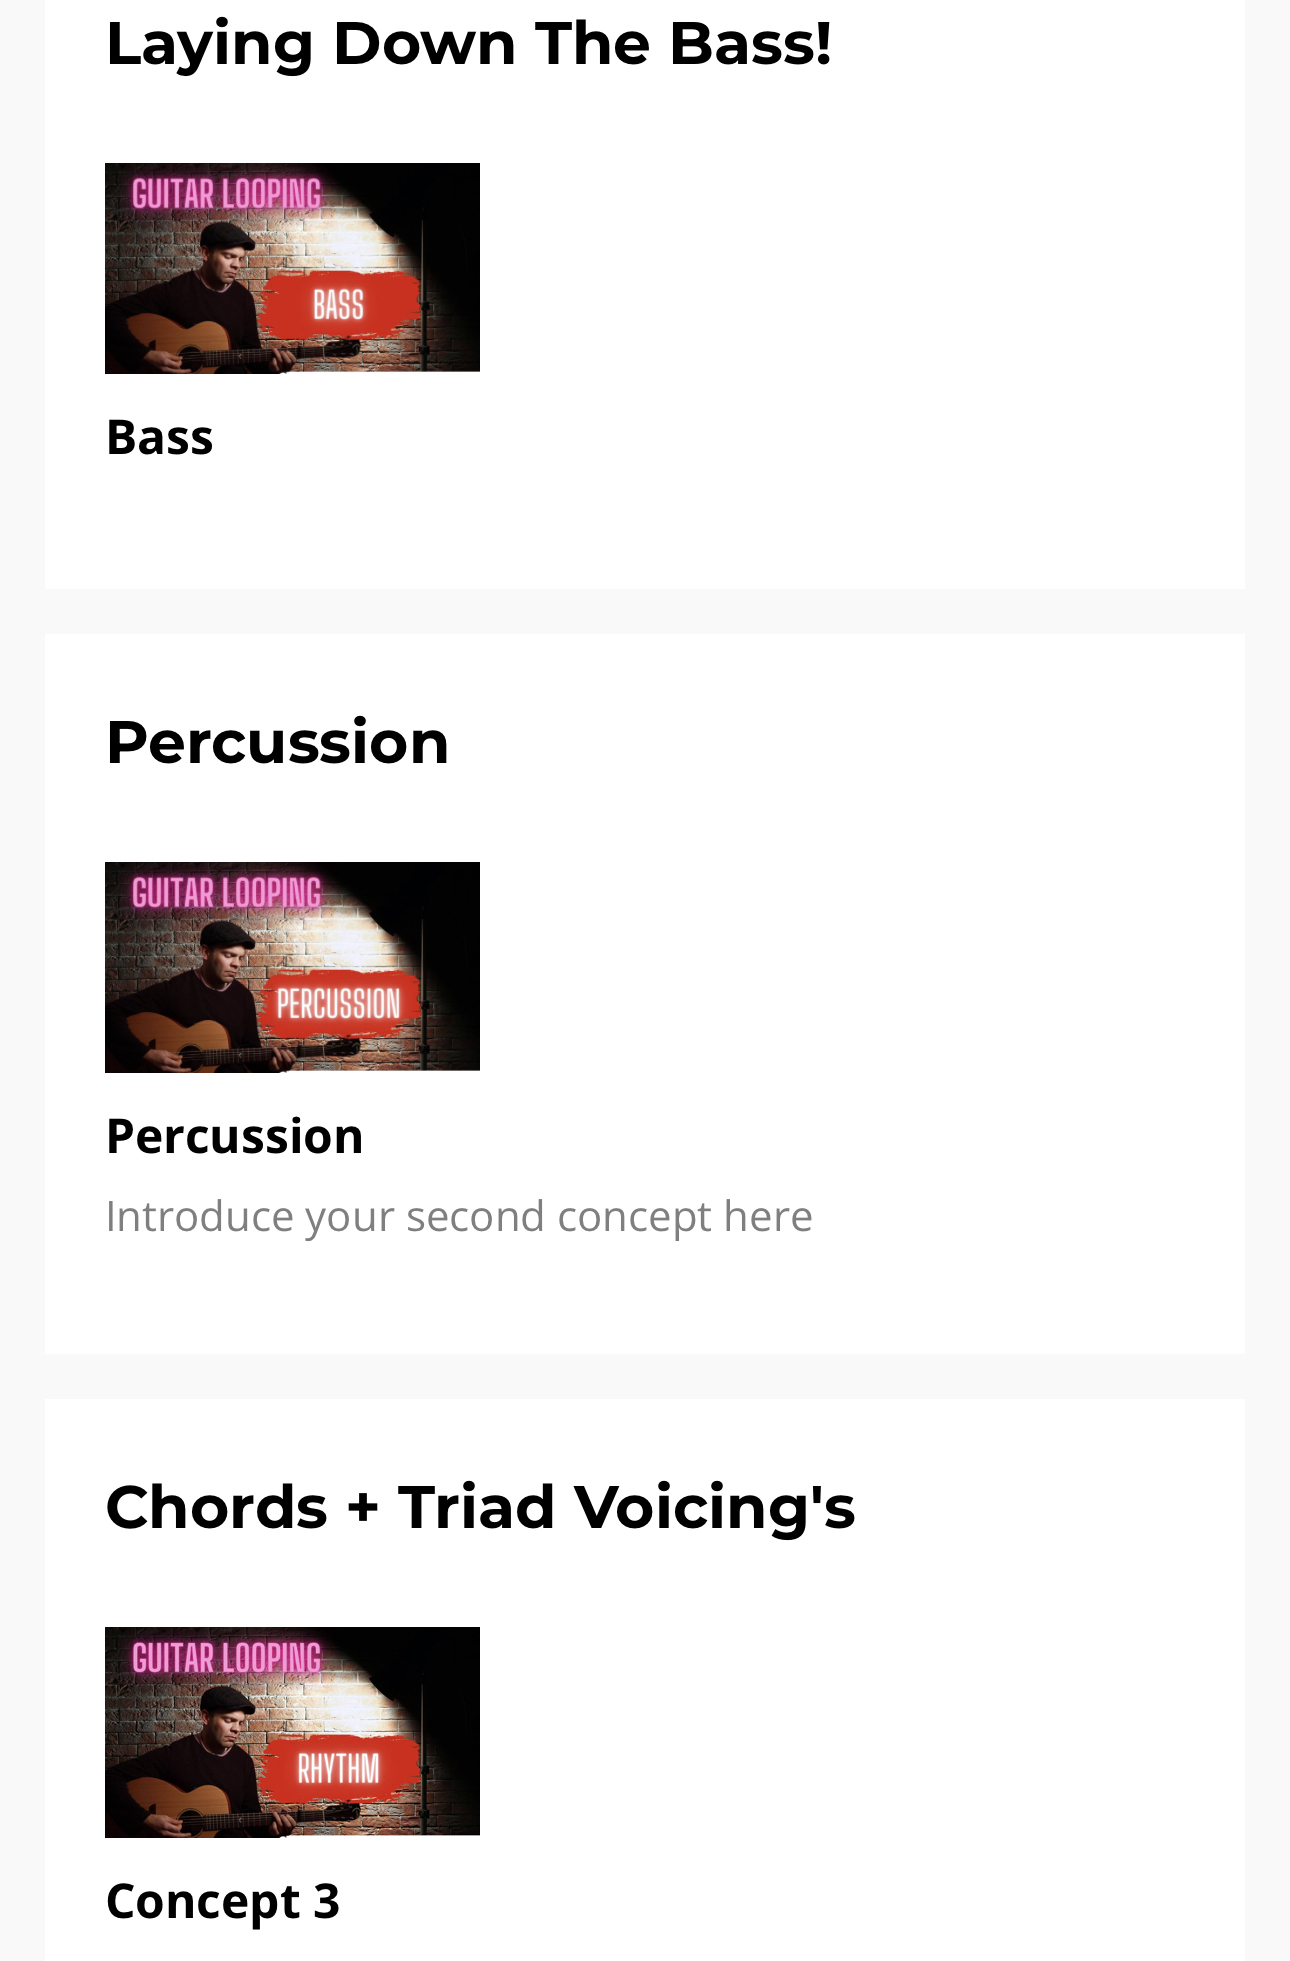
Task: Select the Laying Down The Bass! heading
Action: tap(468, 44)
